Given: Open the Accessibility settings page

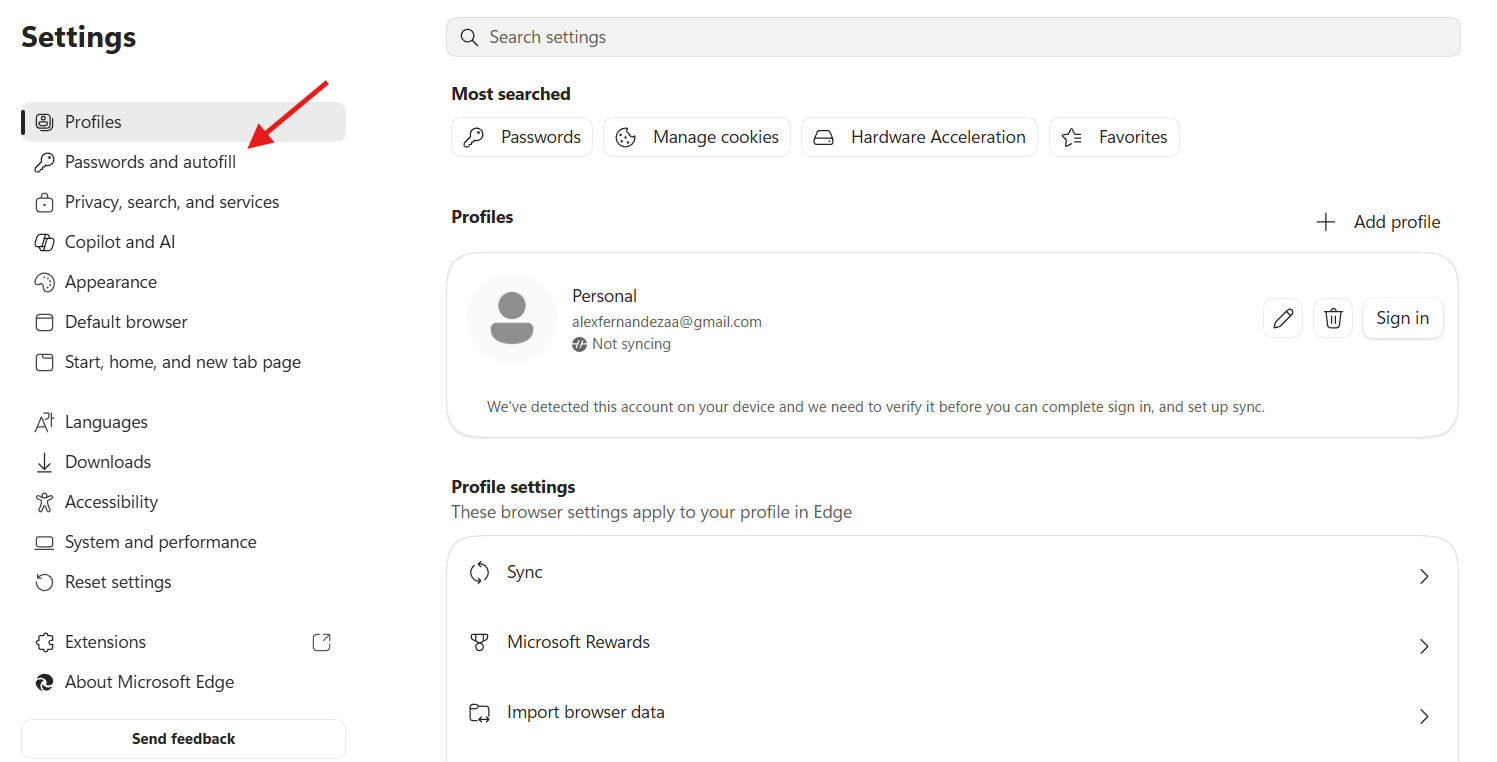Looking at the screenshot, I should (184, 502).
